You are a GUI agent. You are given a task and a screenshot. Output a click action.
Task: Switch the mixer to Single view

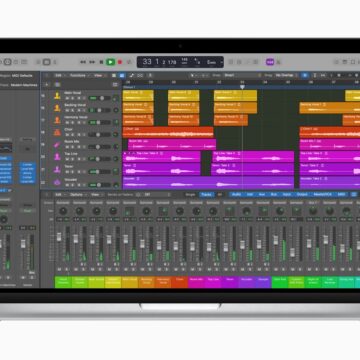[x=191, y=194]
